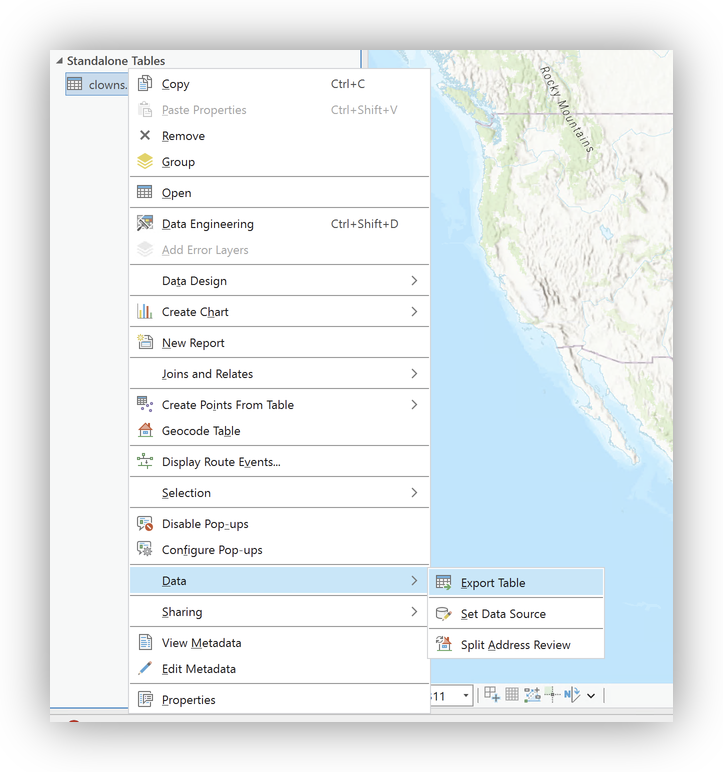Click the Group layers icon
The image size is (723, 772).
pos(145,162)
